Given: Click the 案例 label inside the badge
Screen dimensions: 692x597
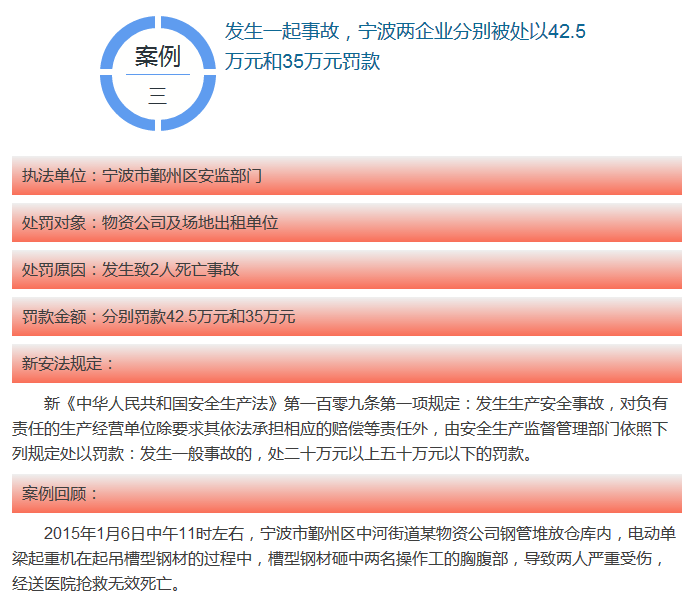Looking at the screenshot, I should tap(157, 57).
